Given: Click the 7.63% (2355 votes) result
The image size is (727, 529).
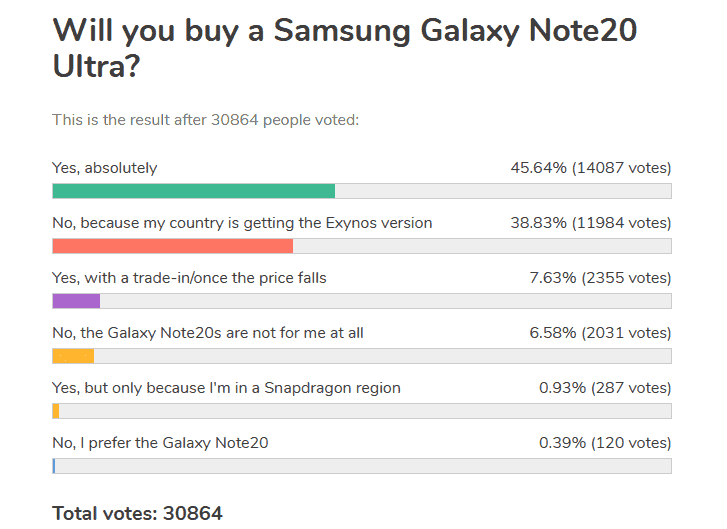Looking at the screenshot, I should coord(600,278).
